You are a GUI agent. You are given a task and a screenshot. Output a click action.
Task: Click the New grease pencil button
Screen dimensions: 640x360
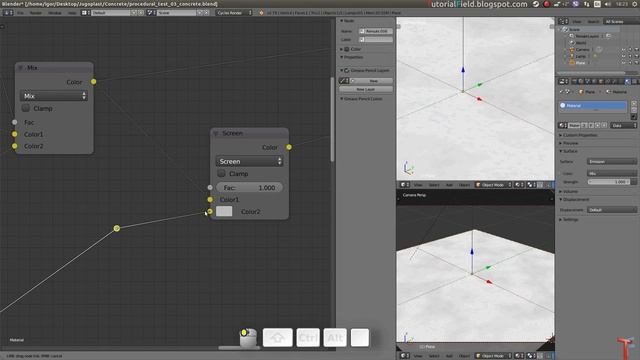click(371, 81)
